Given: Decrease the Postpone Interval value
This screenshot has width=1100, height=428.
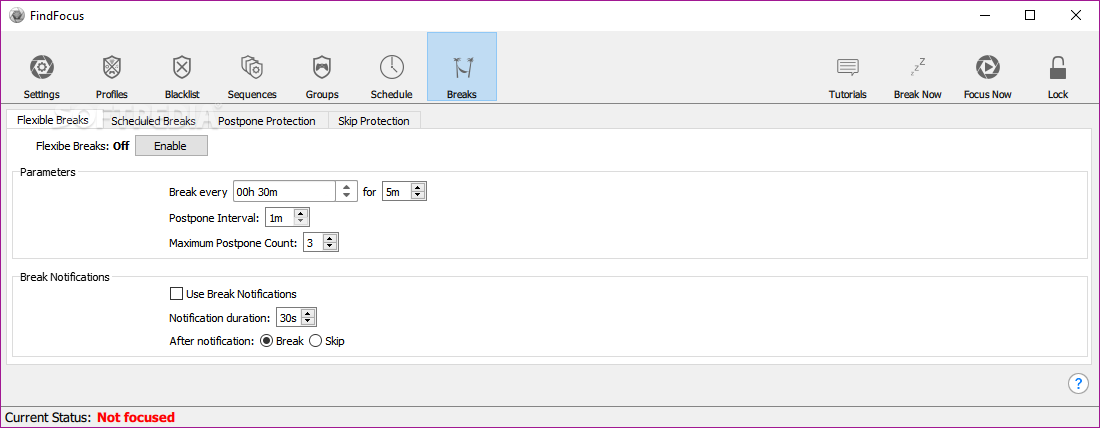Looking at the screenshot, I should point(302,222).
